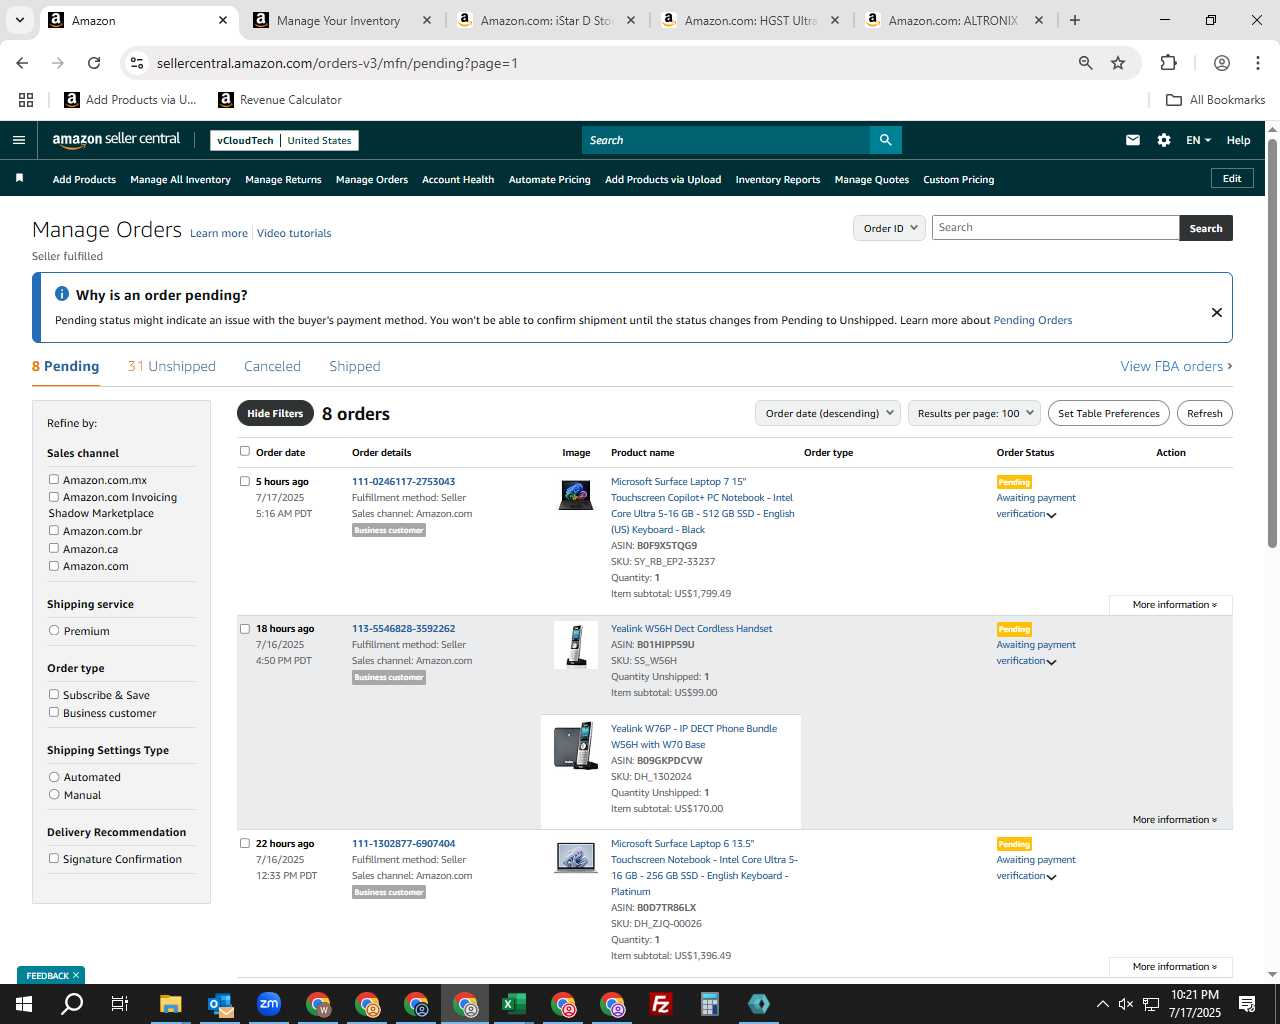Switch to the Canceled tab
This screenshot has width=1280, height=1024.
pyautogui.click(x=272, y=366)
